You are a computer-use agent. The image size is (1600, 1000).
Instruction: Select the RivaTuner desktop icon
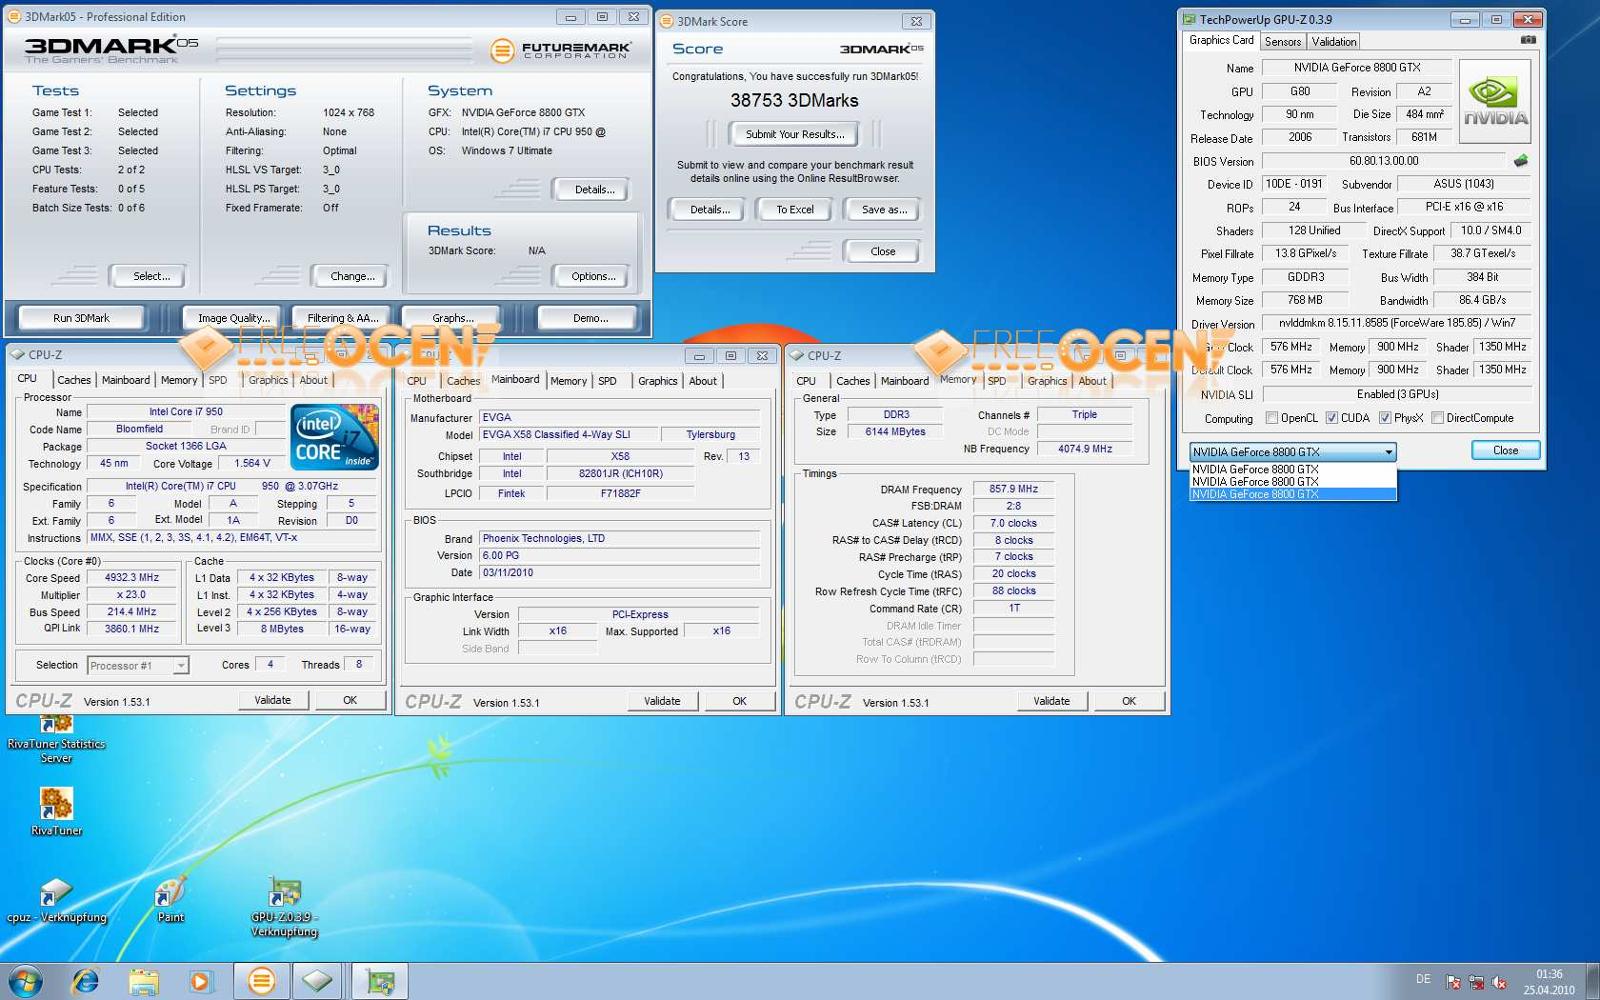56,811
